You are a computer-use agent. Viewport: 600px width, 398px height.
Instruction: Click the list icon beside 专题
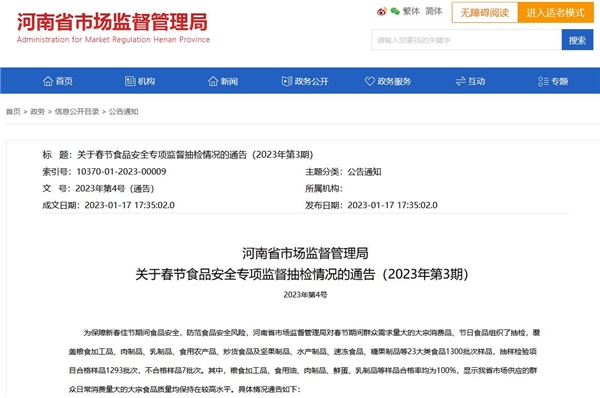543,81
